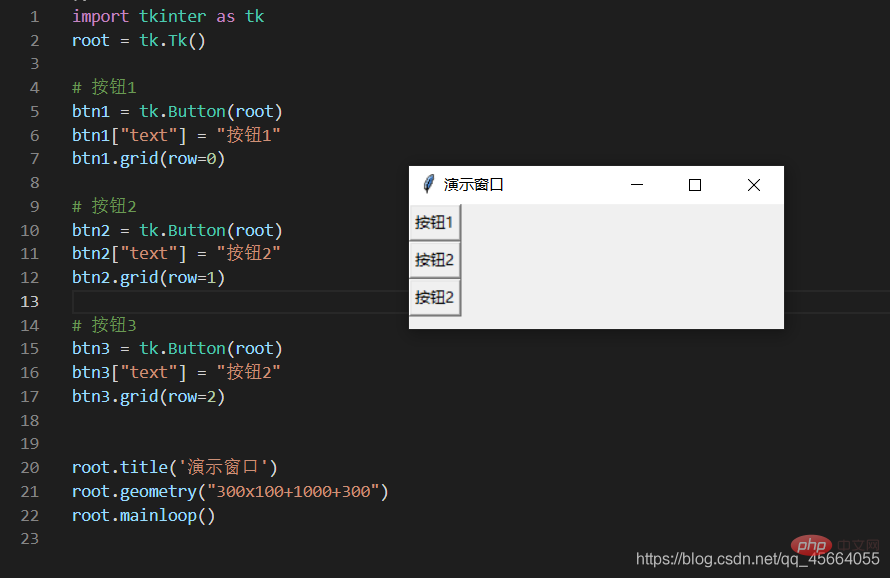Viewport: 890px width, 578px height.
Task: Minimize the 演示窗口 window
Action: 637,185
